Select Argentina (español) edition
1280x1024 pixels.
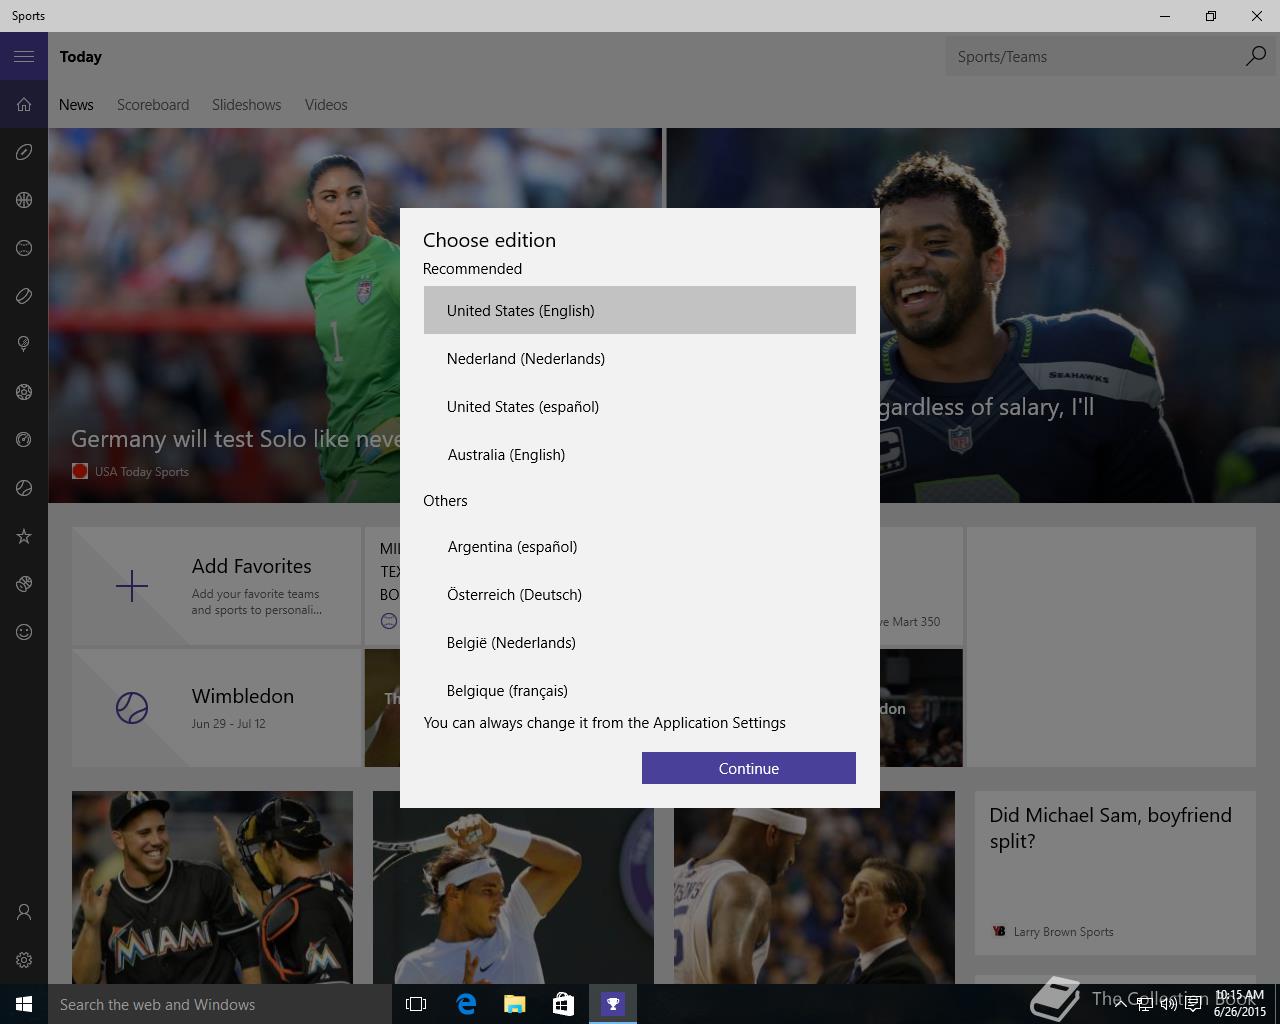[640, 546]
